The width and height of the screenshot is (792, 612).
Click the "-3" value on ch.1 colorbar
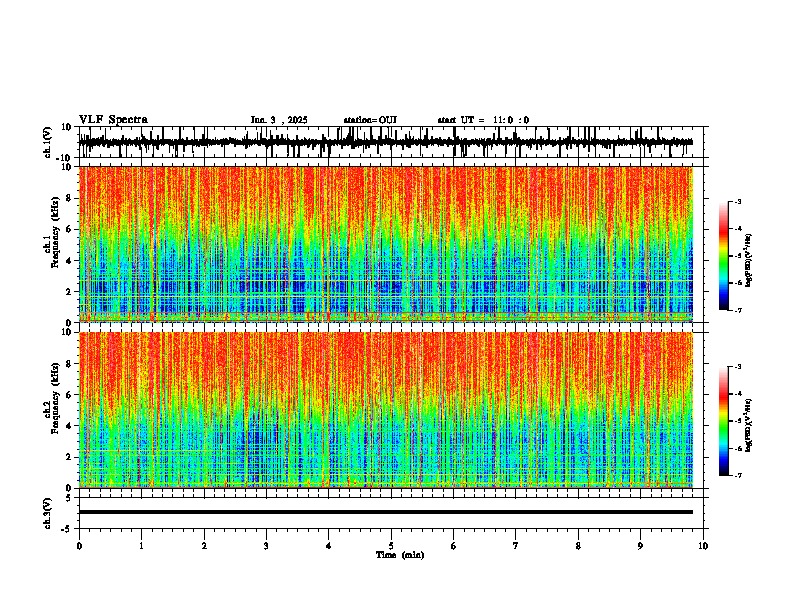pos(737,202)
